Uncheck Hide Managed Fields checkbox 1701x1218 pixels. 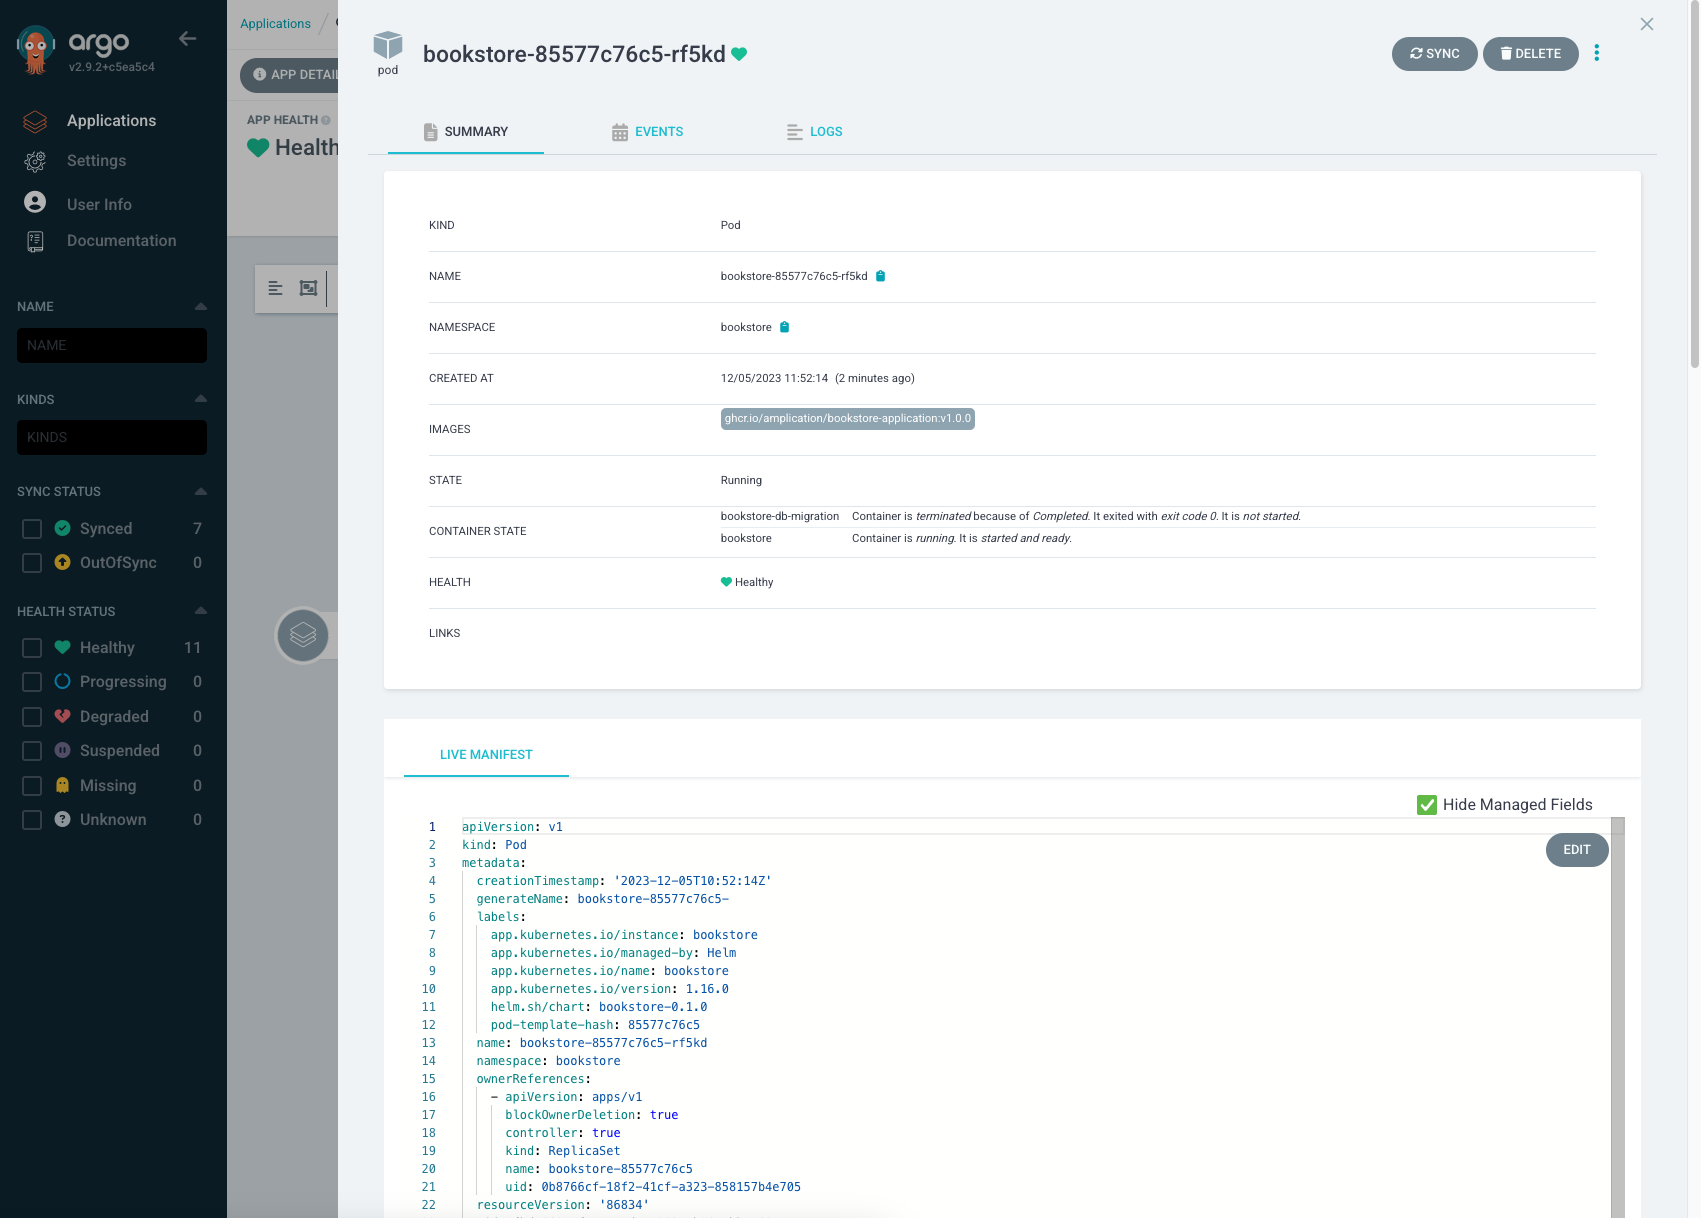(x=1427, y=805)
